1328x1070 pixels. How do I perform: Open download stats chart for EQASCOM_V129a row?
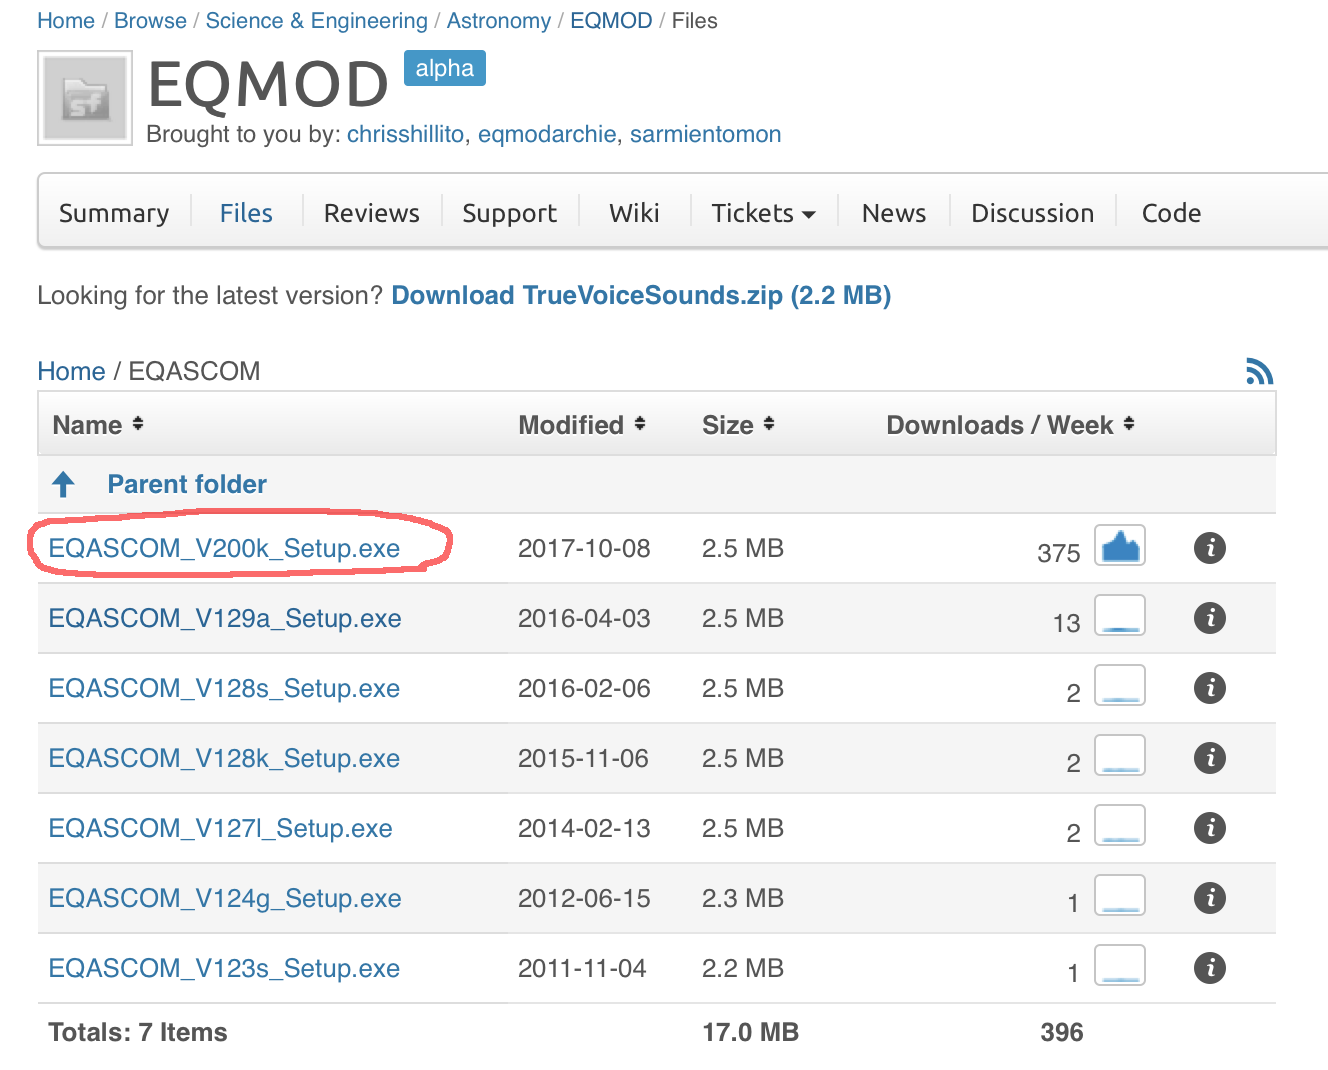(1119, 616)
